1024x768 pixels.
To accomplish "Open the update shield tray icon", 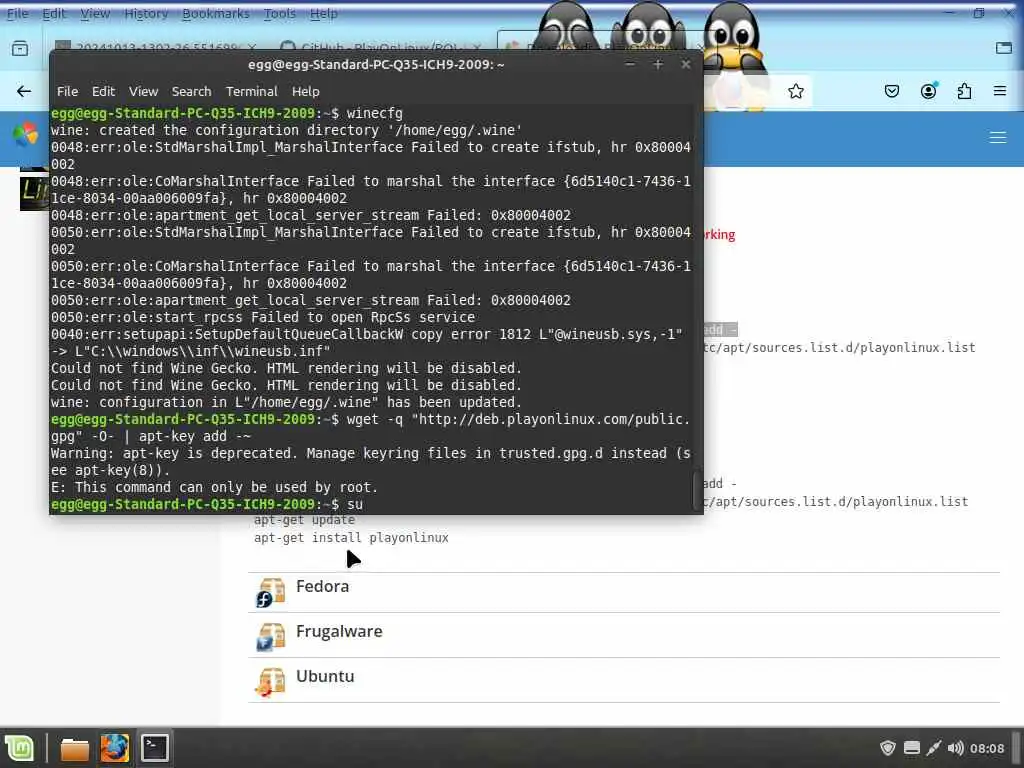I will point(887,748).
